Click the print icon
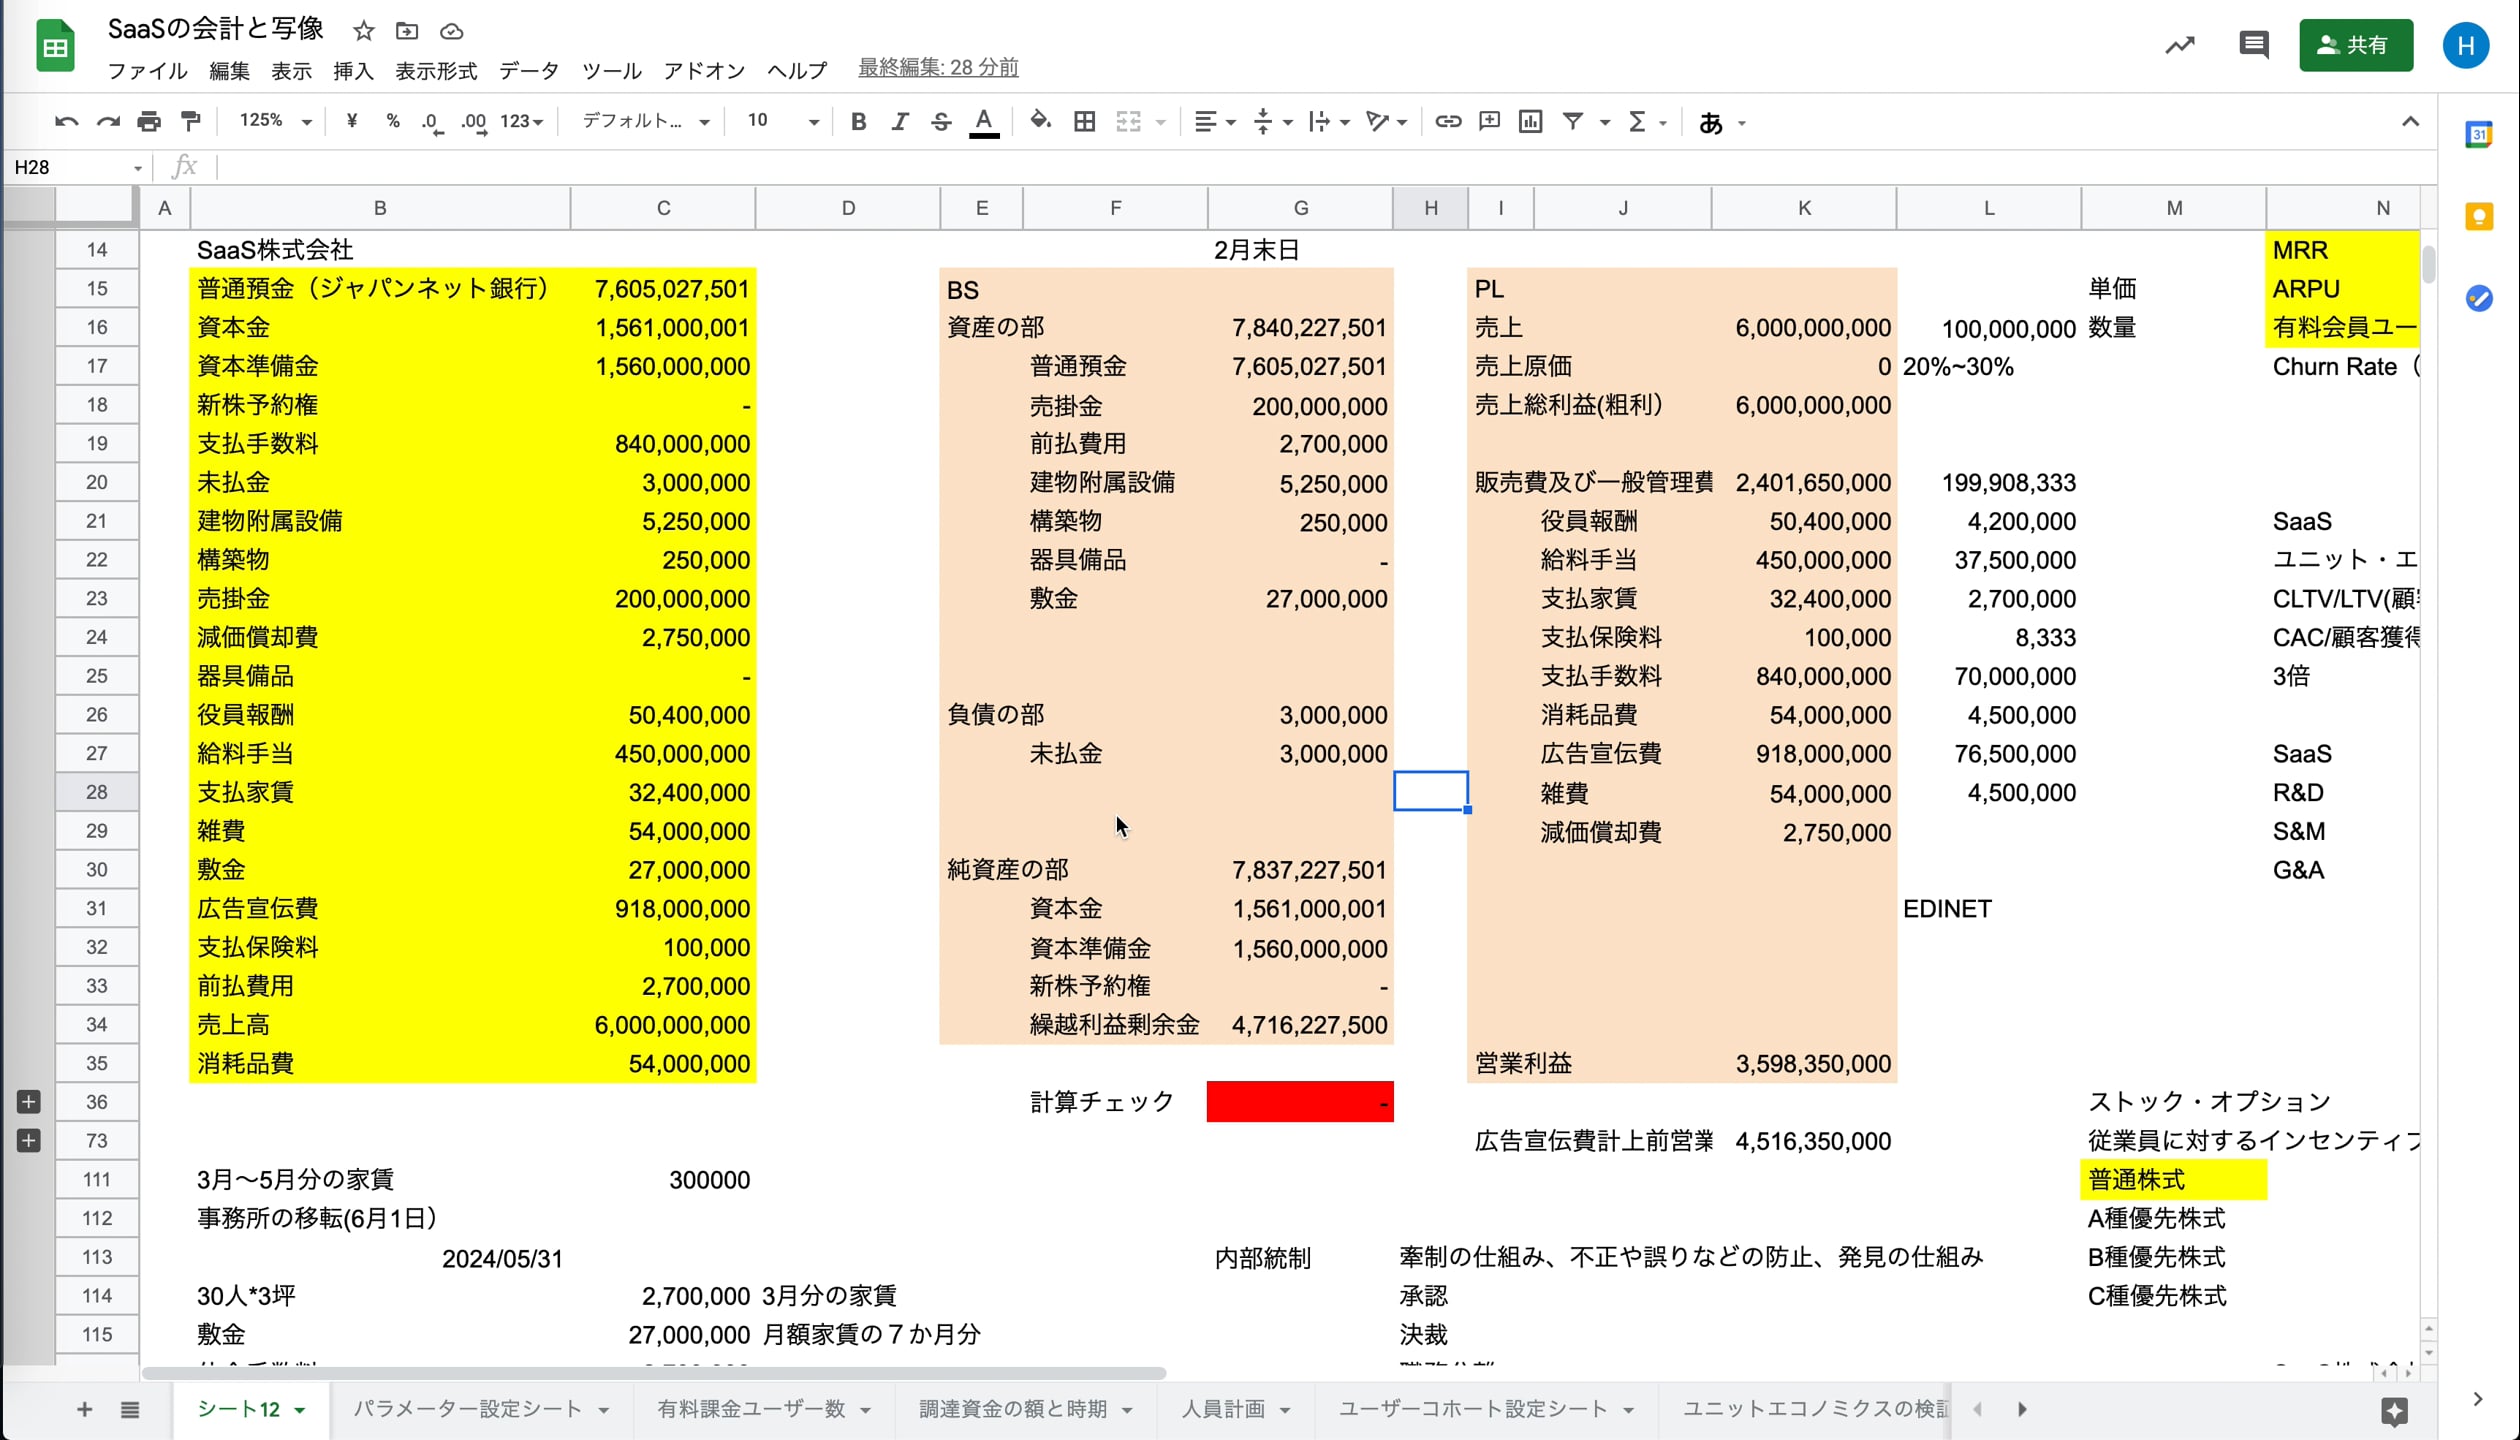 coord(149,122)
